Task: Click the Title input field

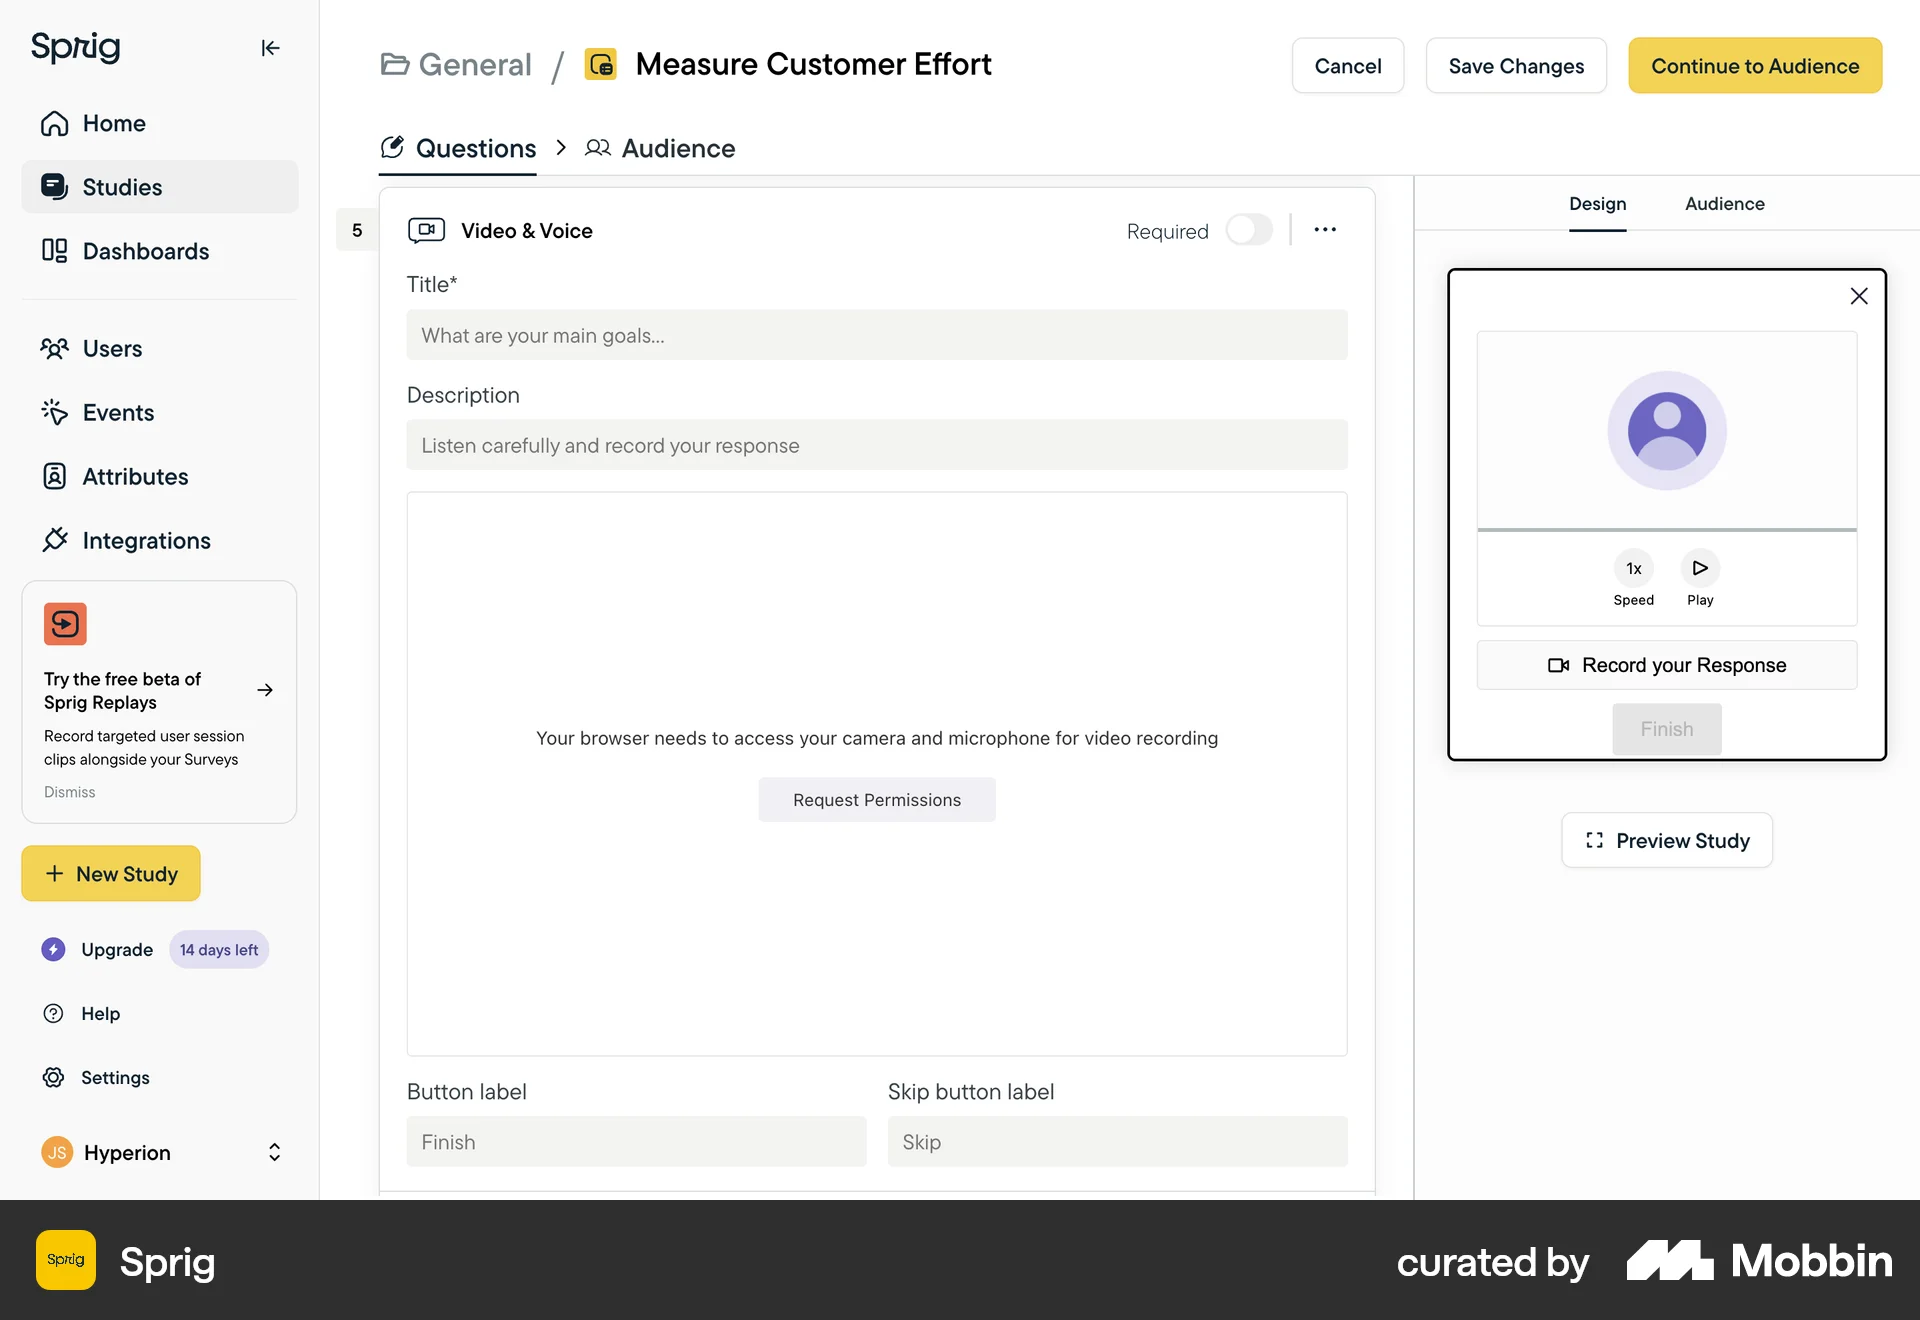Action: (876, 335)
